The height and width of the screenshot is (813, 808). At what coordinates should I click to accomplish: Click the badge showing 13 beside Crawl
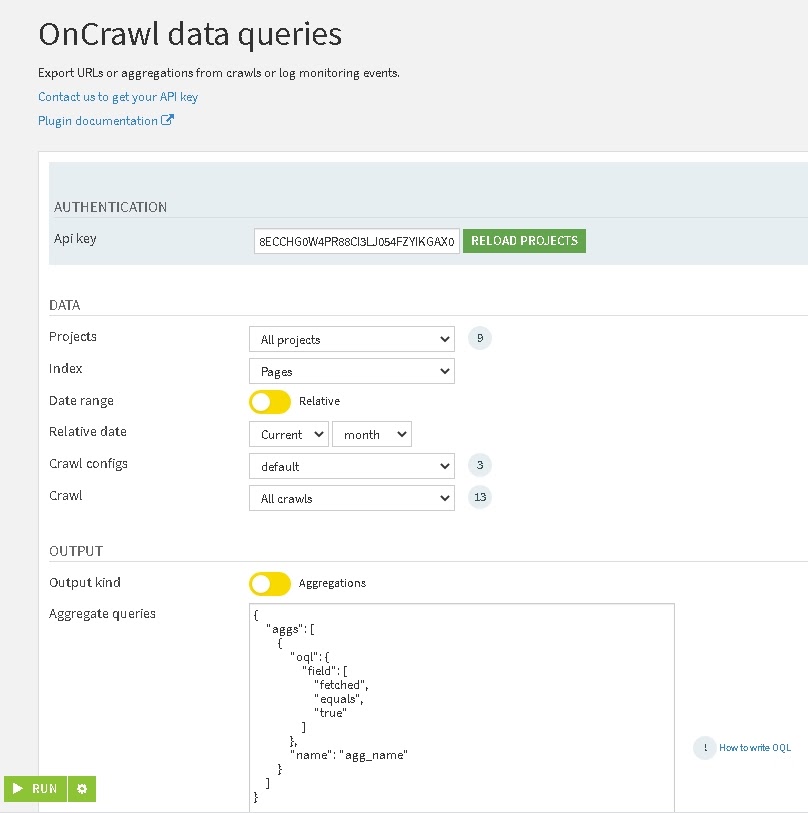pyautogui.click(x=480, y=497)
